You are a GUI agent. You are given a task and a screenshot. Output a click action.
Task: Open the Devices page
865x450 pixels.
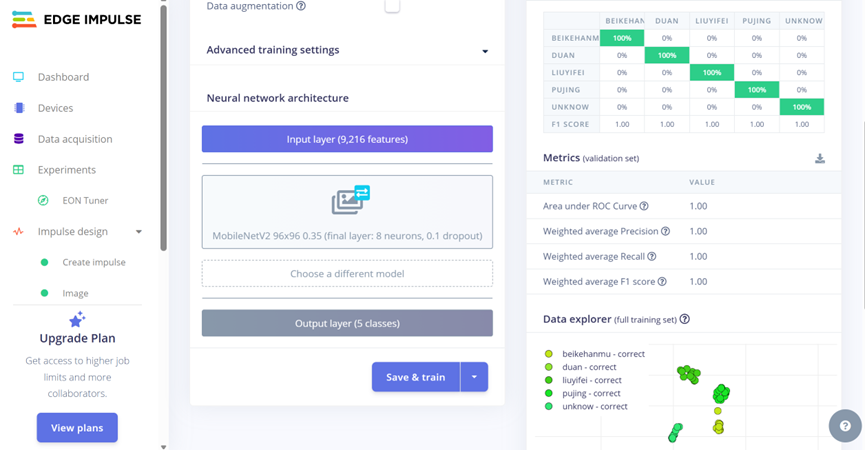point(55,108)
